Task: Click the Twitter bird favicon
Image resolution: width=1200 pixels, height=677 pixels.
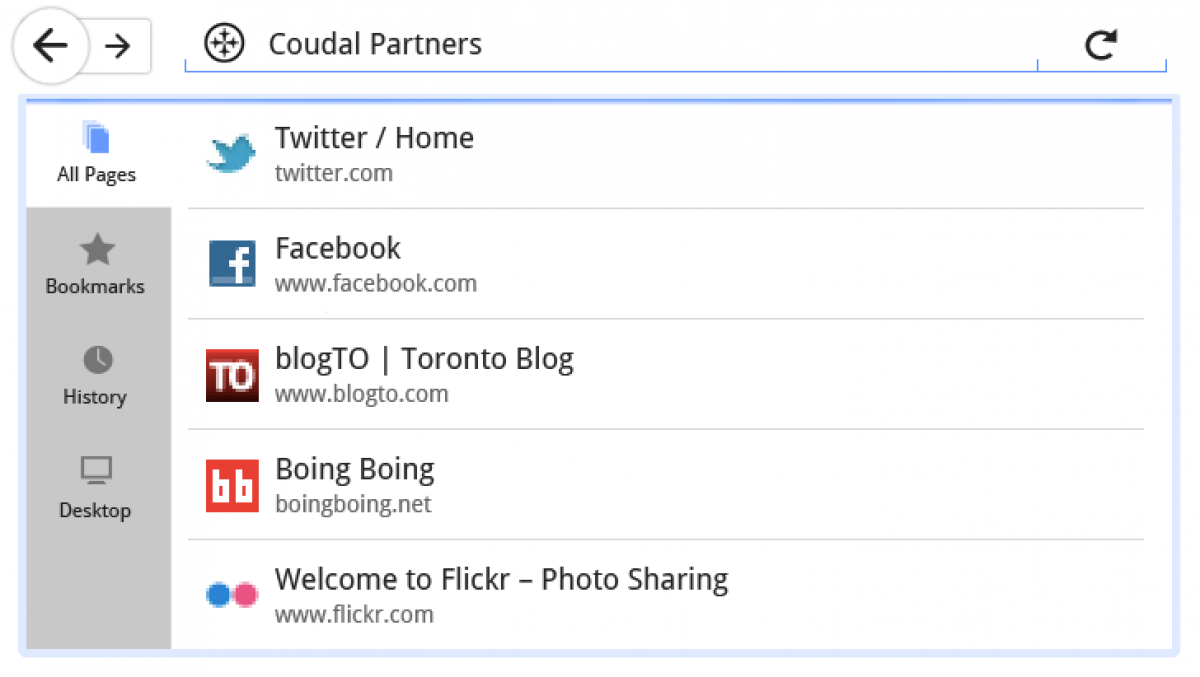Action: pyautogui.click(x=232, y=154)
